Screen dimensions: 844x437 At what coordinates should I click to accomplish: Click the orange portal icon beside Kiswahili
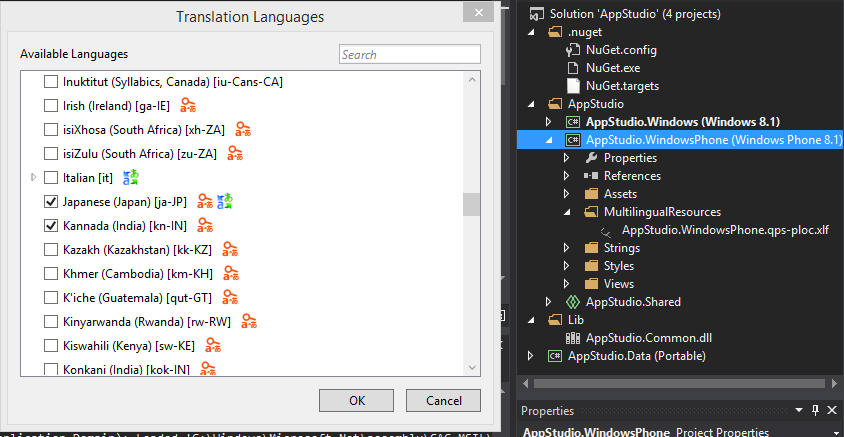pos(214,345)
